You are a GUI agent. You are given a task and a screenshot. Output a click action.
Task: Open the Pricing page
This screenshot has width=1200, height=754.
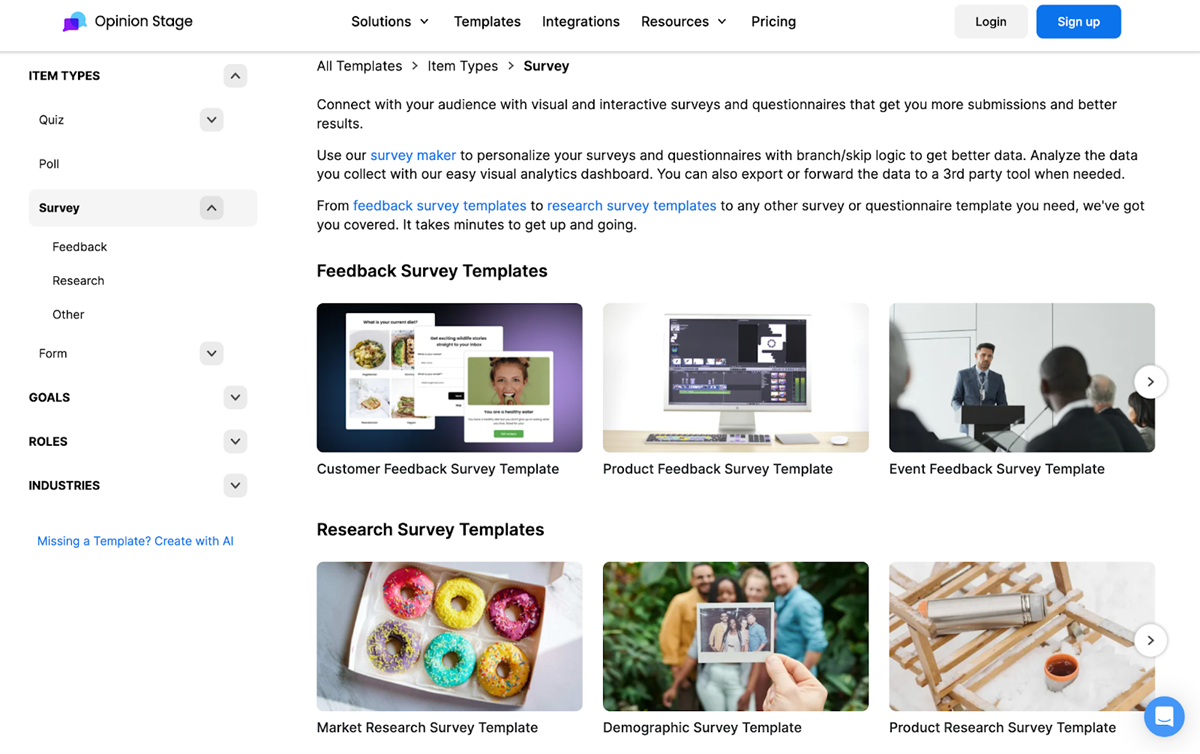pos(774,21)
